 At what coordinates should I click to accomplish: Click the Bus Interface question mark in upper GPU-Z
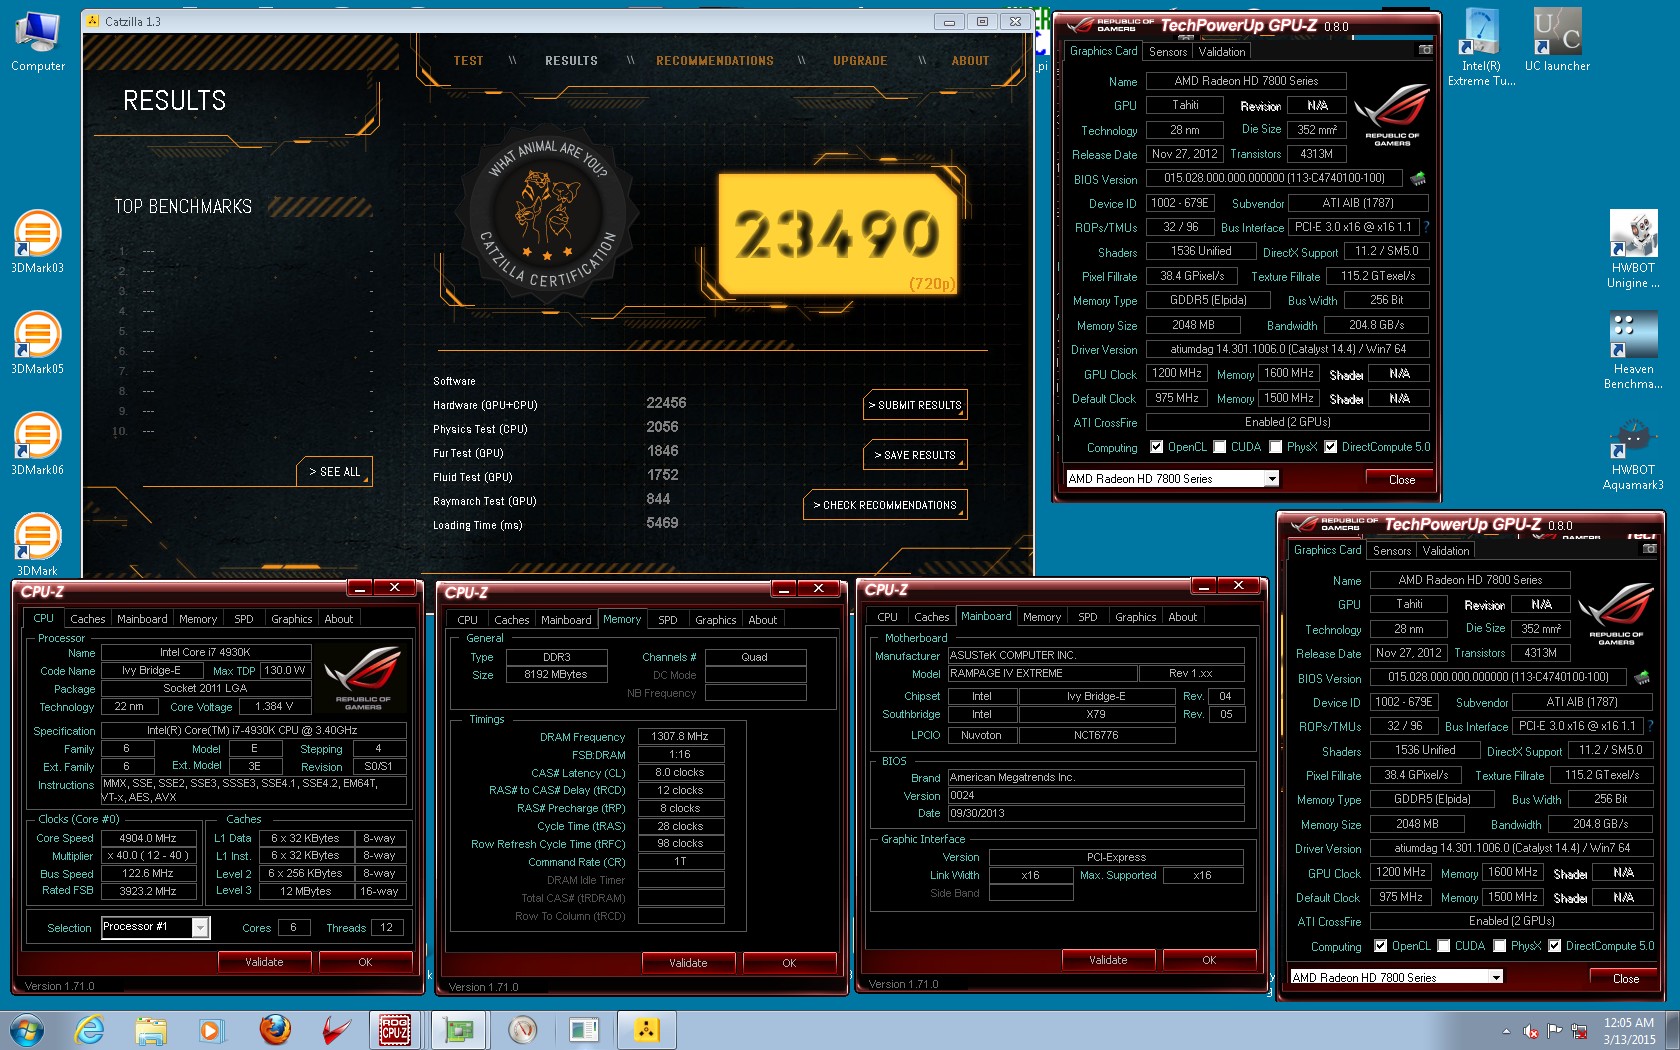(x=1426, y=227)
